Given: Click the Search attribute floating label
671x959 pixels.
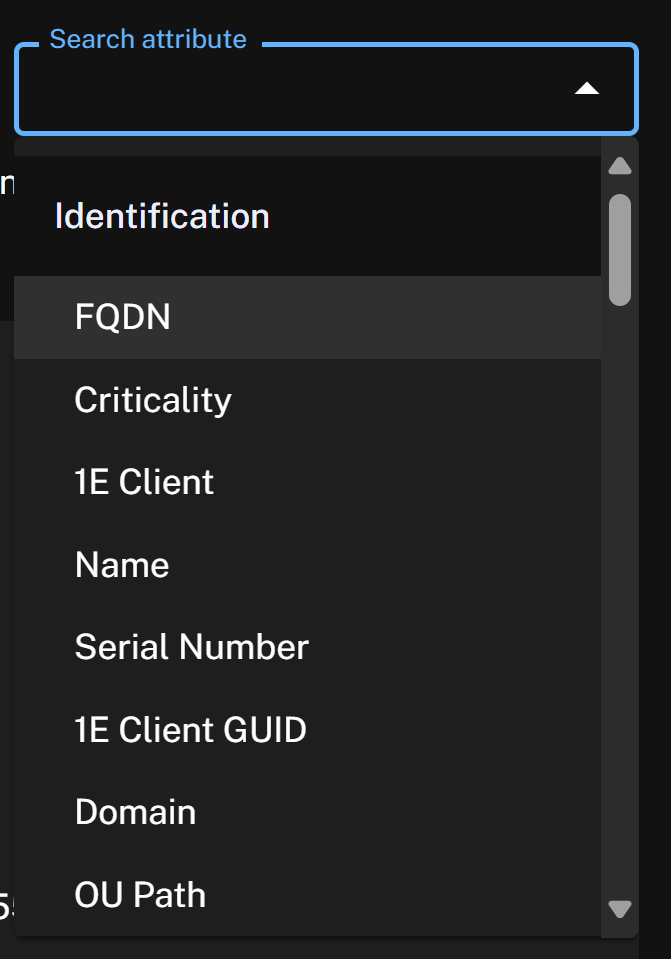Looking at the screenshot, I should click(148, 40).
